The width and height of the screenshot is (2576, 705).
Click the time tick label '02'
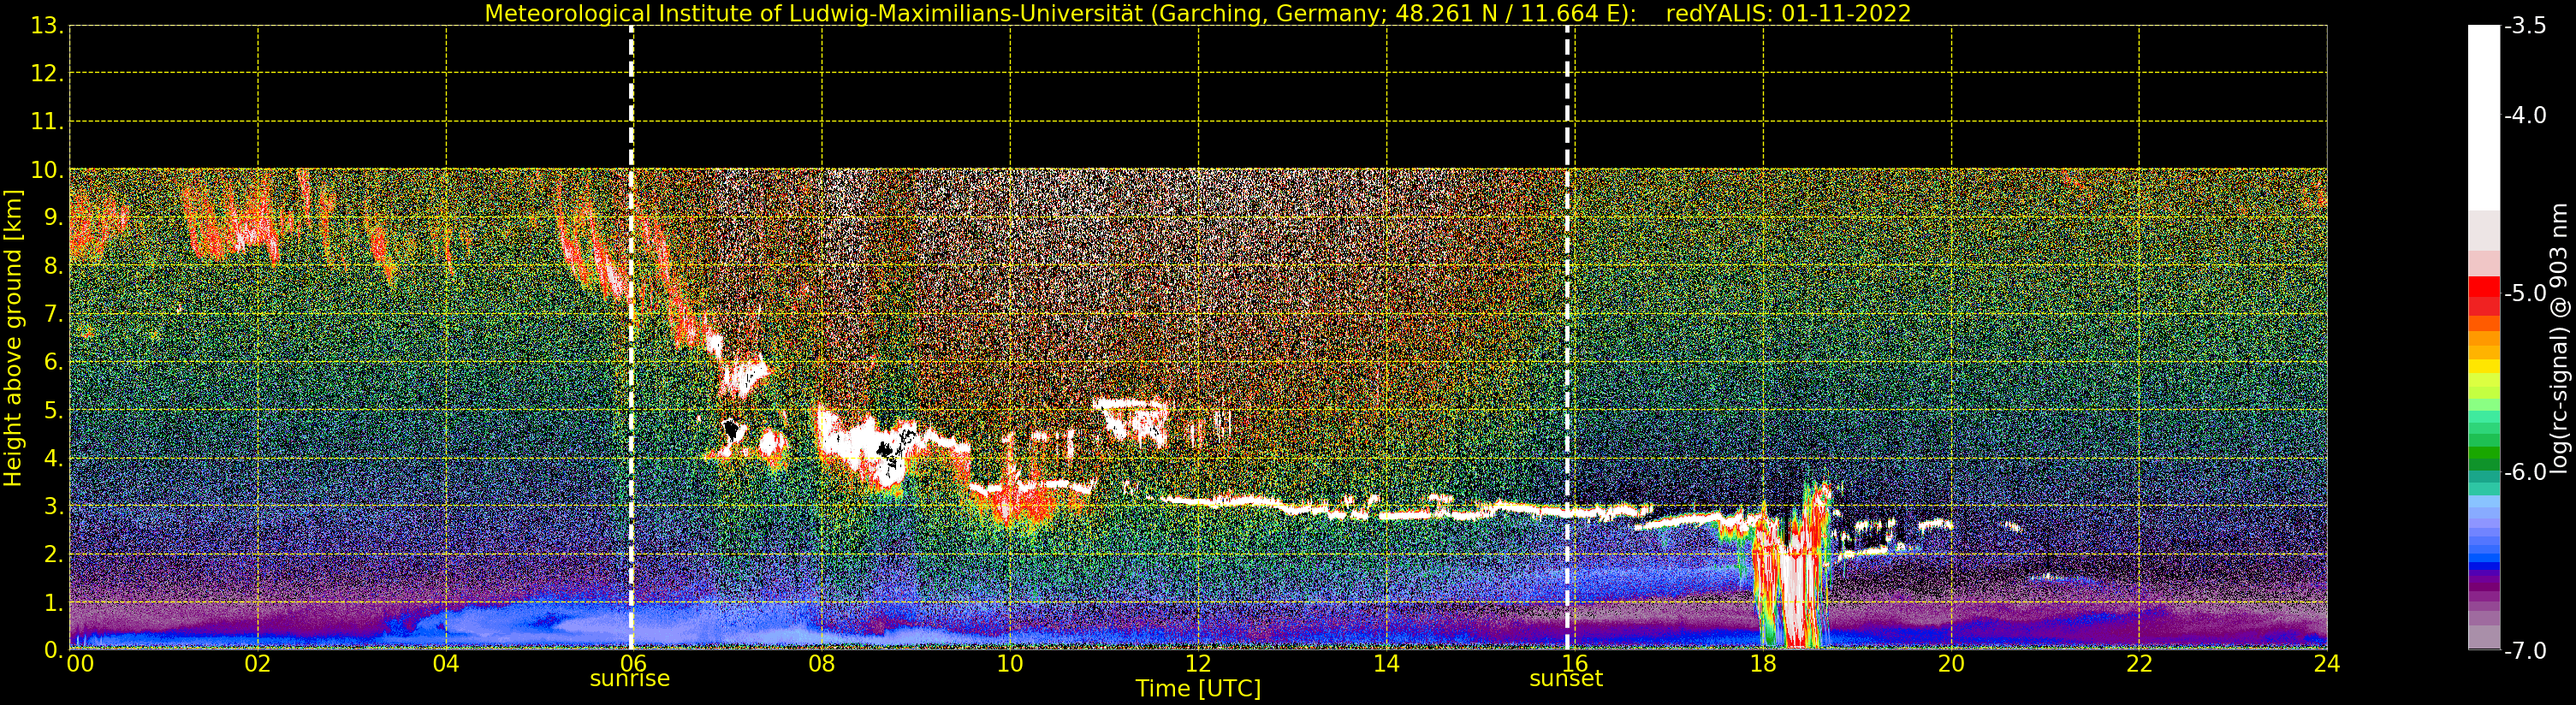click(258, 664)
